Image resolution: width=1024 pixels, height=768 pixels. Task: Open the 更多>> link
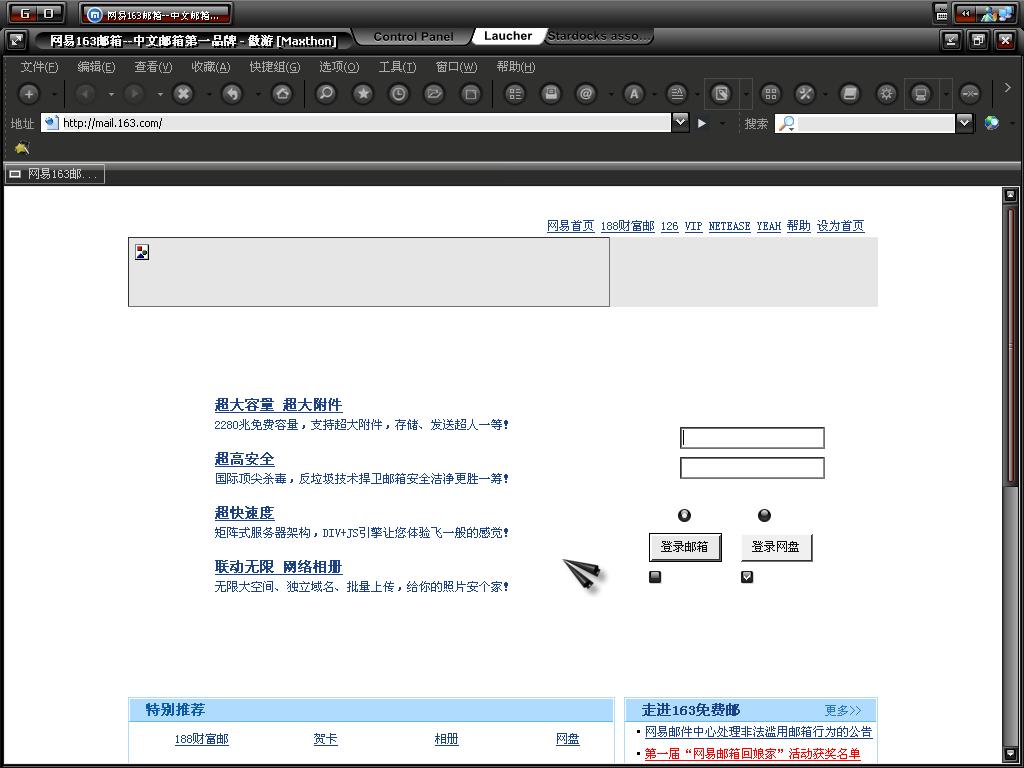[842, 710]
